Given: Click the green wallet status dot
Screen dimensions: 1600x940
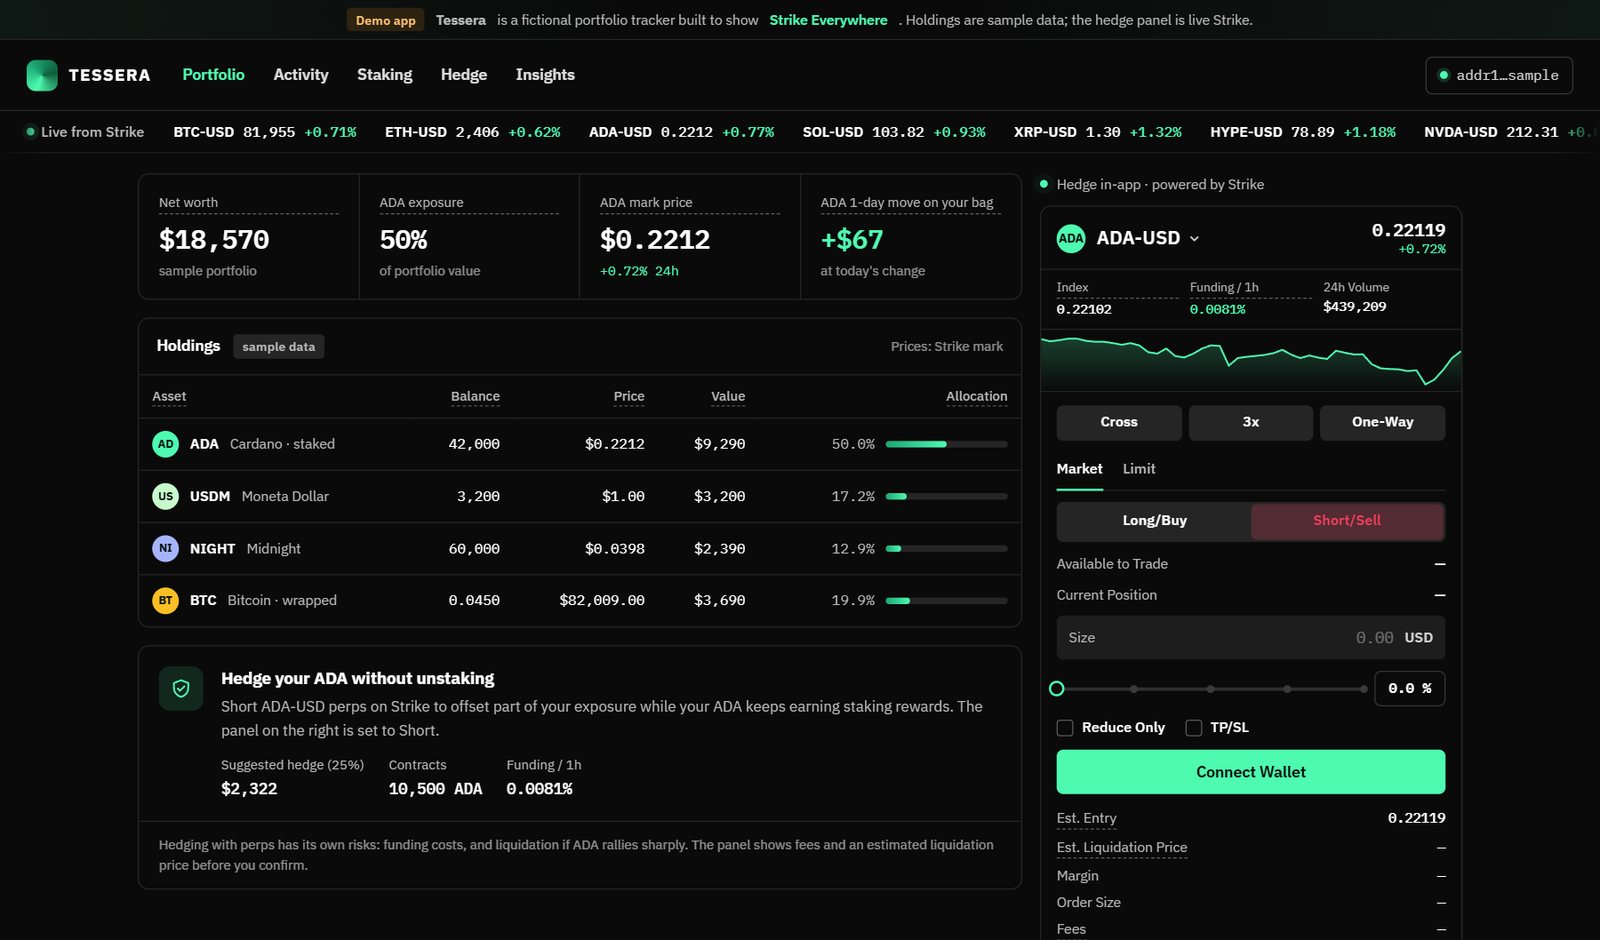Looking at the screenshot, I should (1443, 75).
